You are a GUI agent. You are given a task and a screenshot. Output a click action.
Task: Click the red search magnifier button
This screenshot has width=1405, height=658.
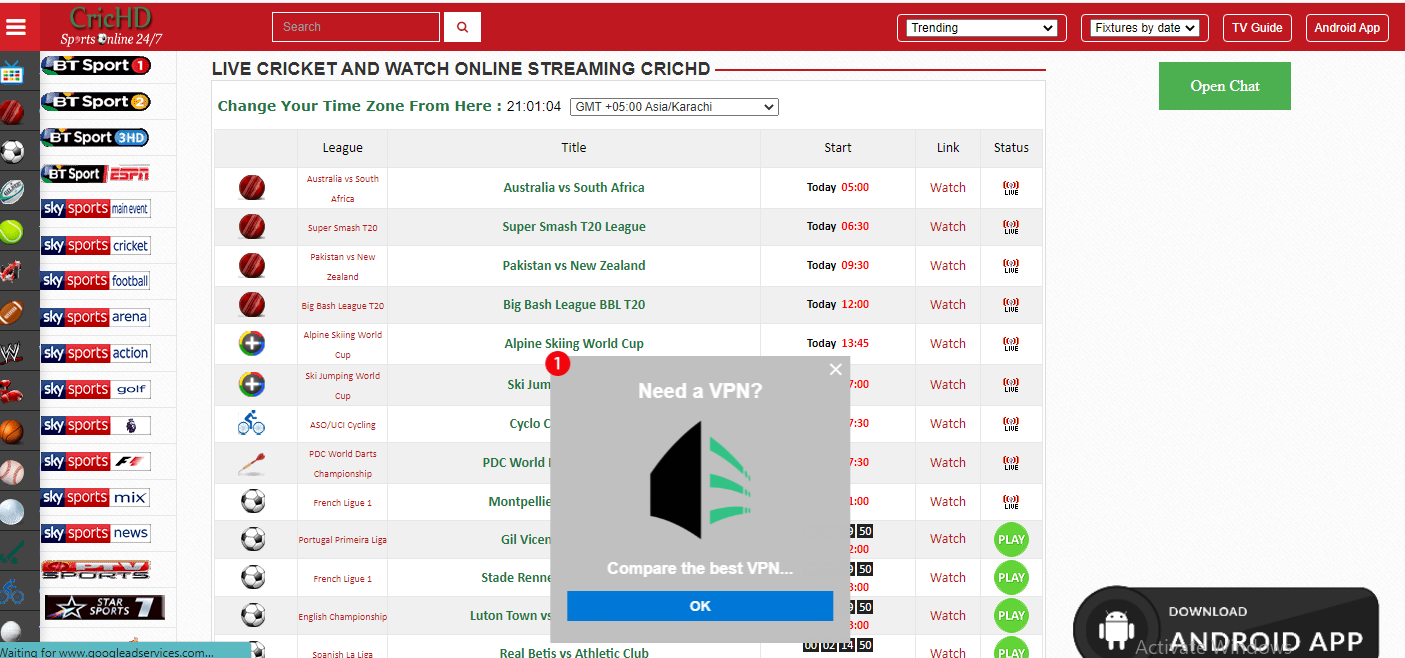click(462, 27)
